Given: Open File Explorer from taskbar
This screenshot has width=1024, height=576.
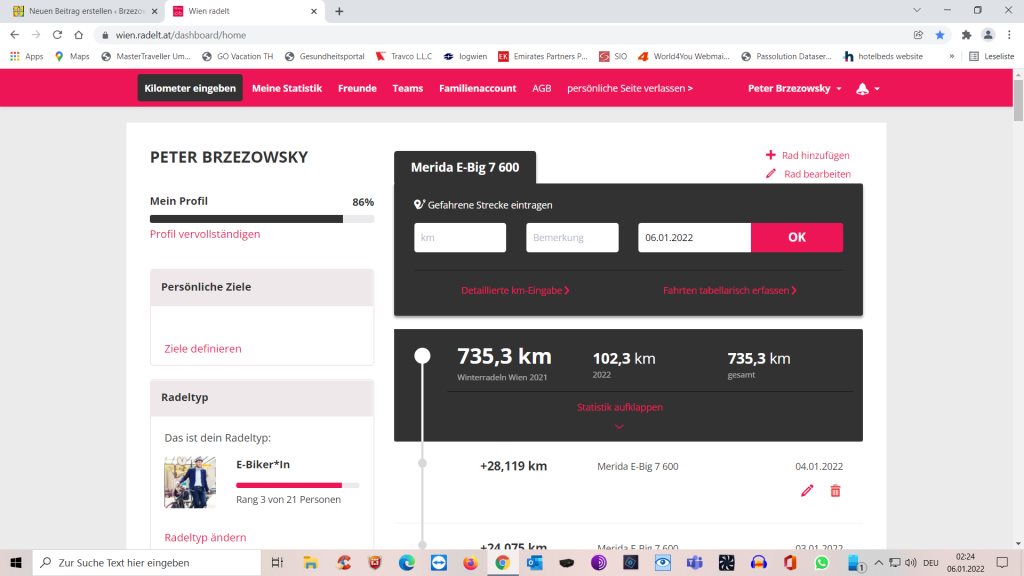Looking at the screenshot, I should pos(310,562).
